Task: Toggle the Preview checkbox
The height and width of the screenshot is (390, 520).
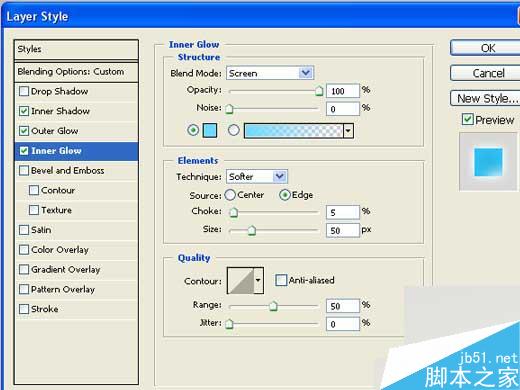Action: pyautogui.click(x=468, y=119)
